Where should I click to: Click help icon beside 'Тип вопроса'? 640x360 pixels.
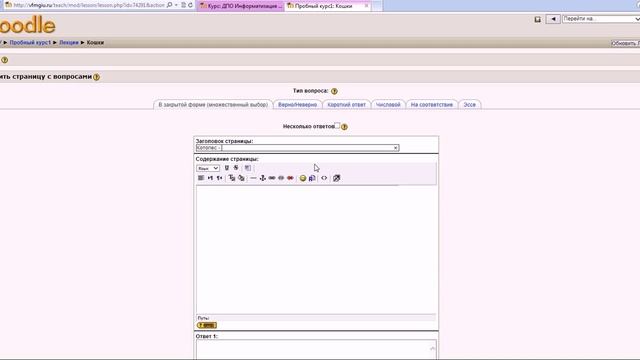[x=334, y=91]
